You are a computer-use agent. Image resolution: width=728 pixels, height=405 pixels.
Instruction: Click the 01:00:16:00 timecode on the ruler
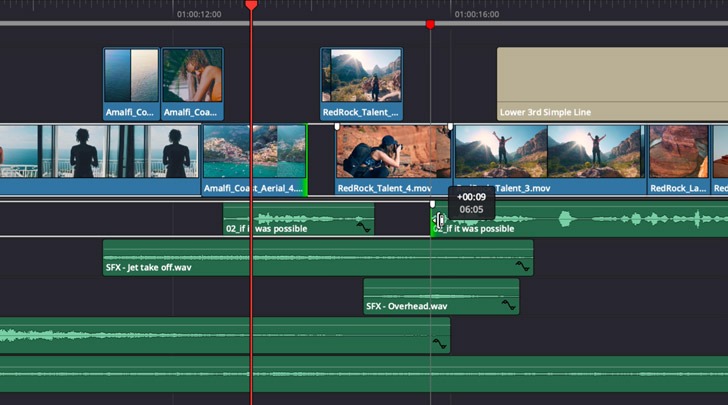[x=476, y=15]
